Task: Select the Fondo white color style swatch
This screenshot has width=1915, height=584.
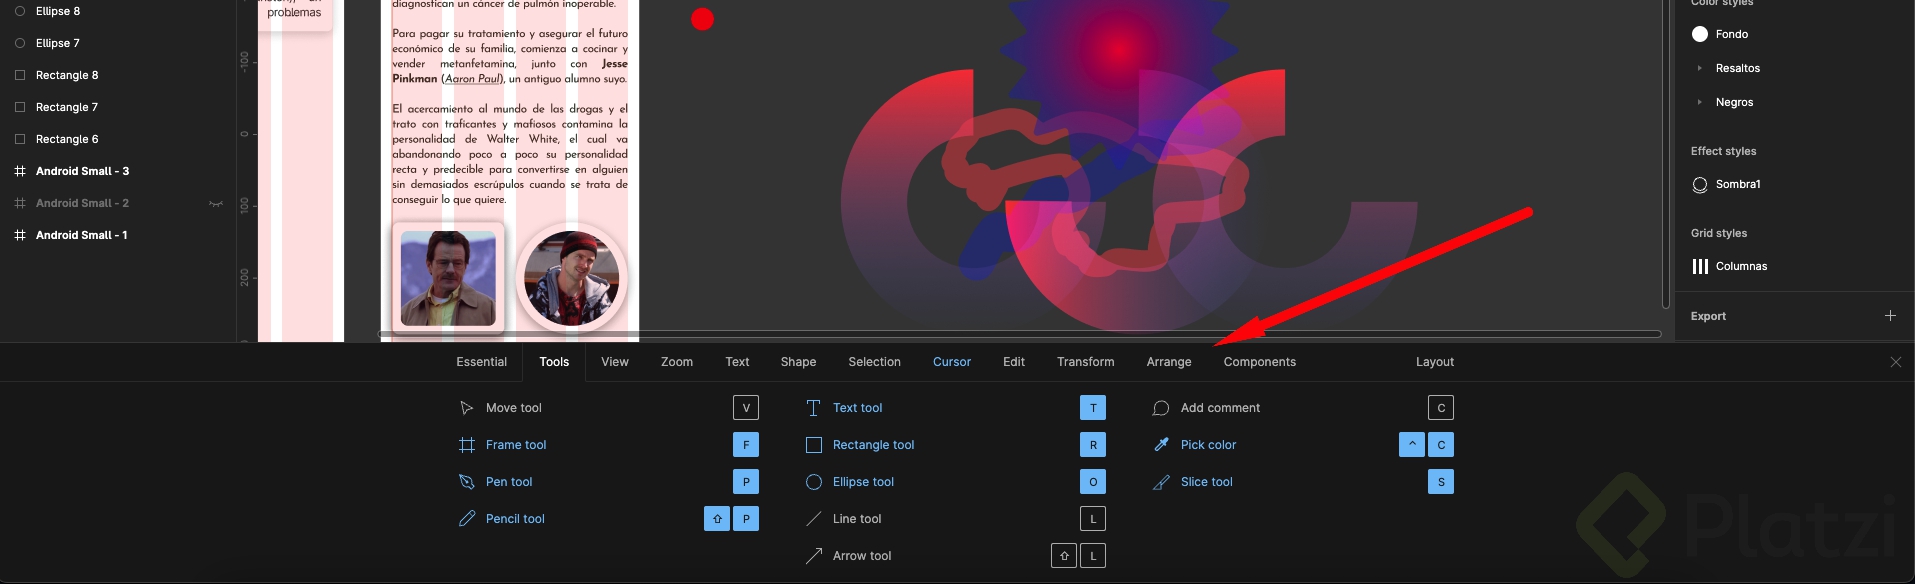Action: pos(1700,34)
